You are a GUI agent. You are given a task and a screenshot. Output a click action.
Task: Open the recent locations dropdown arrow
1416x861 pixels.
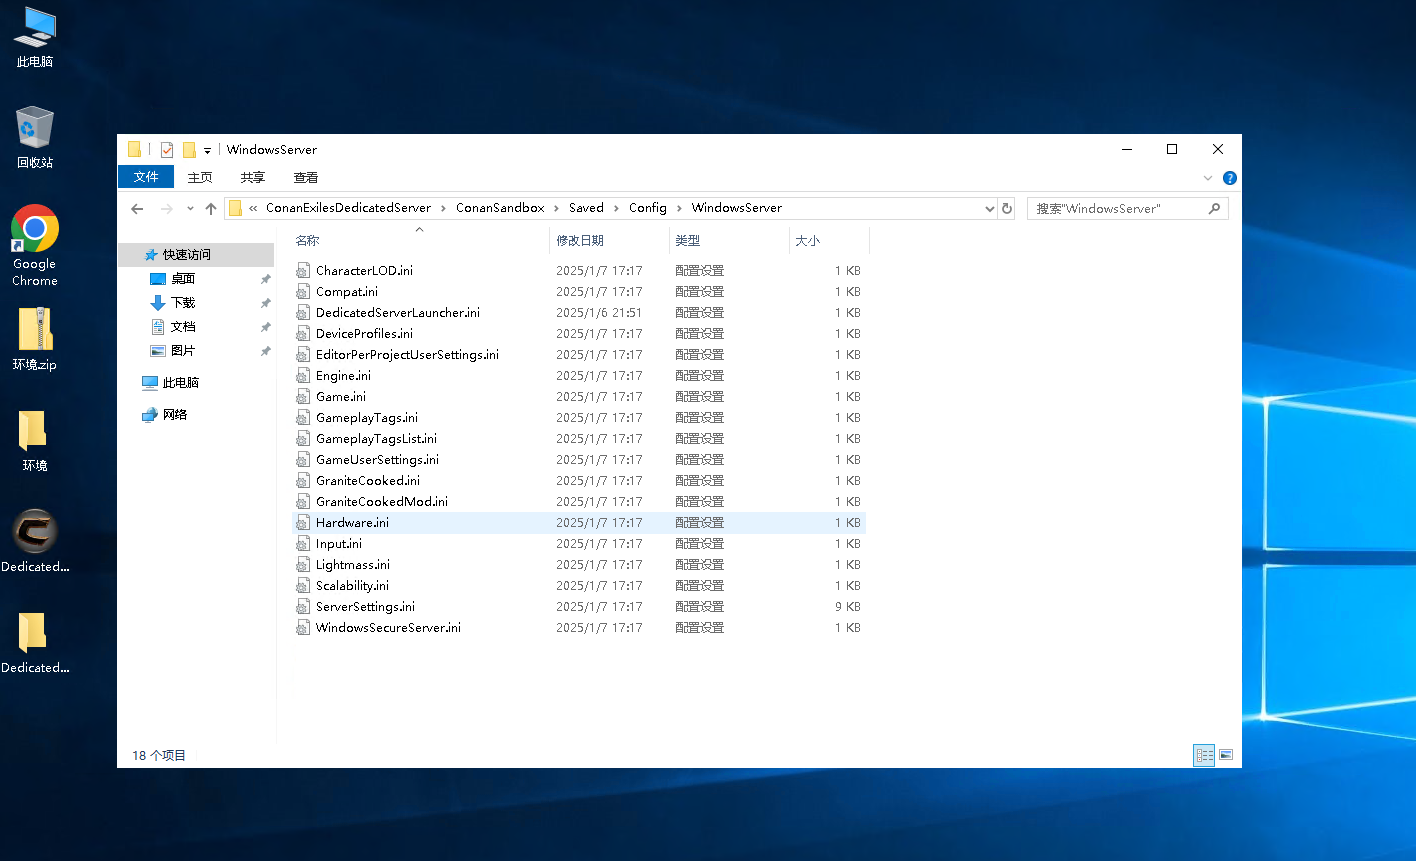pyautogui.click(x=190, y=208)
